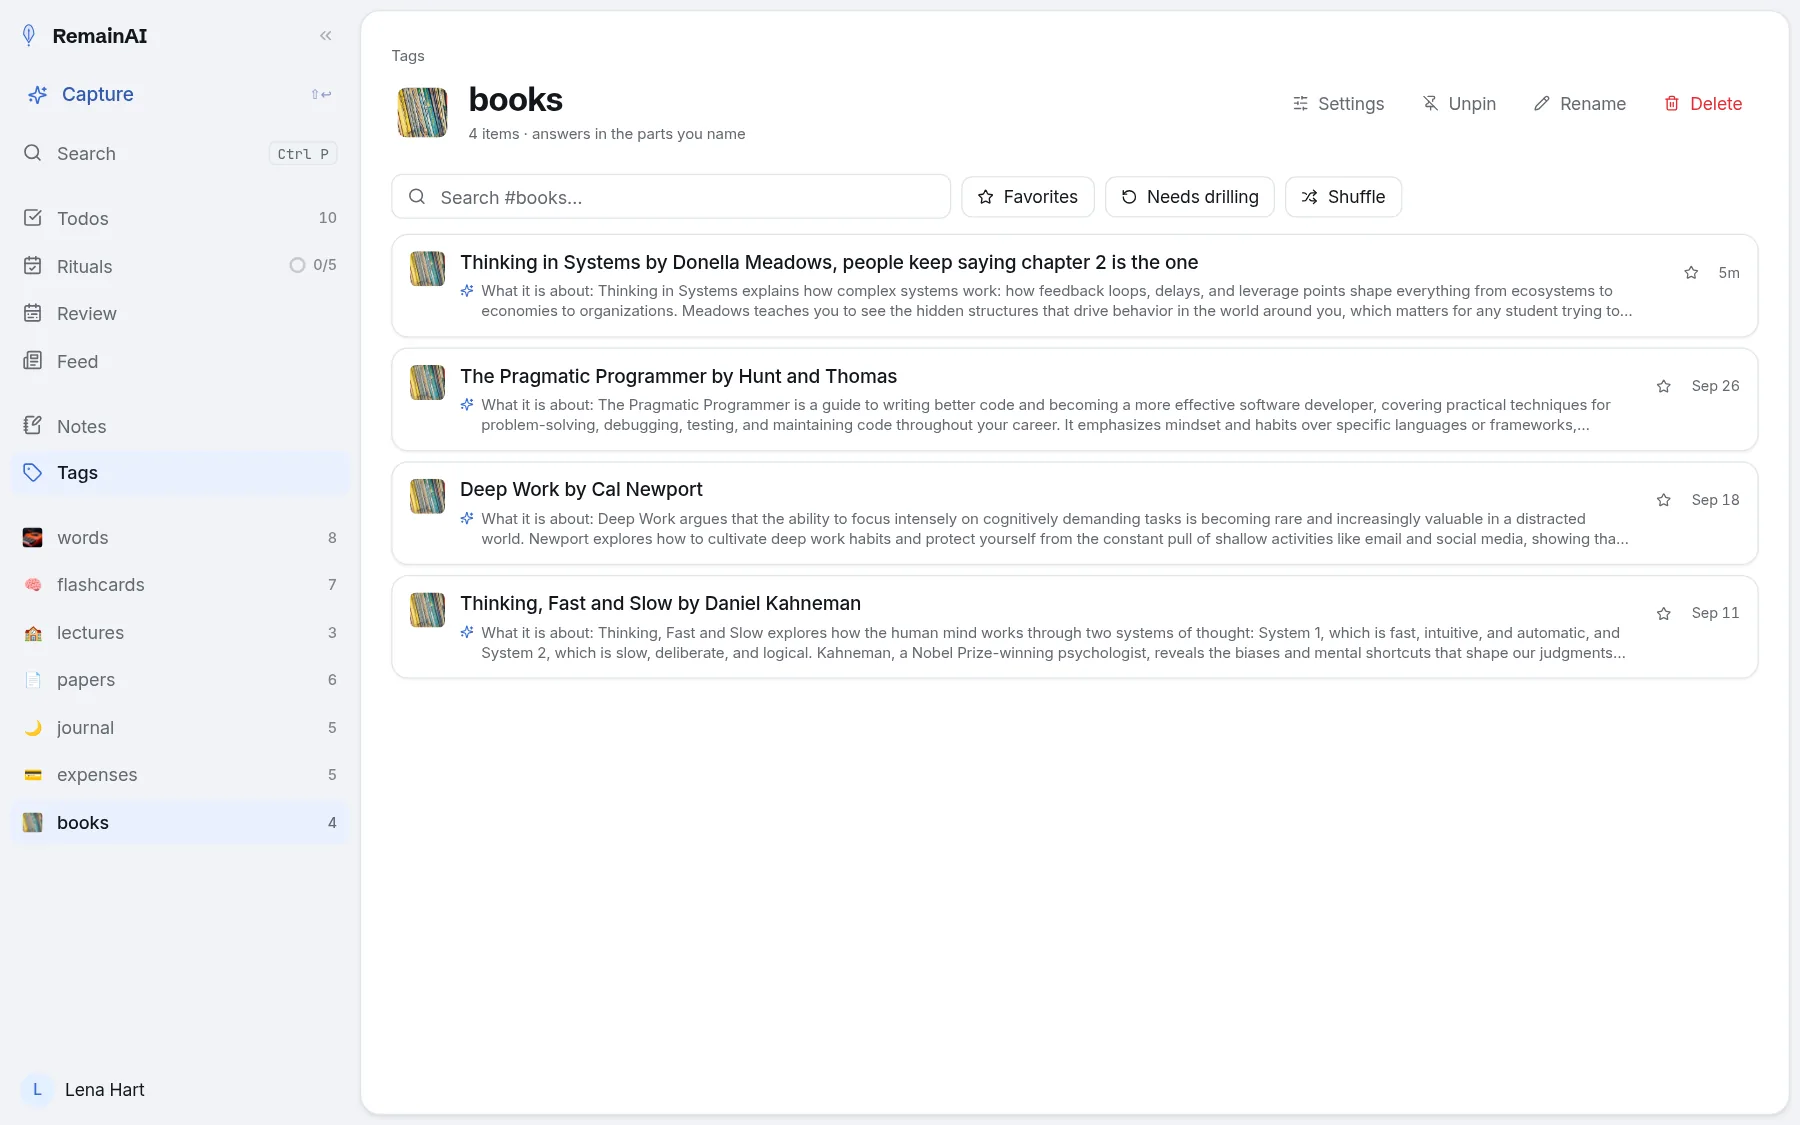The image size is (1800, 1125).
Task: Click Deep Work item thumbnail
Action: [428, 496]
